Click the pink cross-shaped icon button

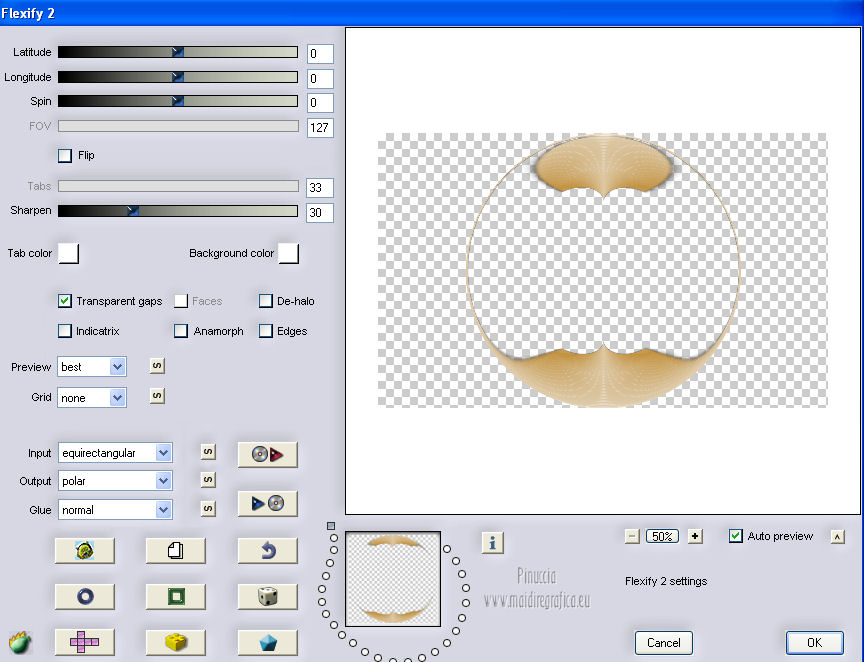[x=84, y=642]
